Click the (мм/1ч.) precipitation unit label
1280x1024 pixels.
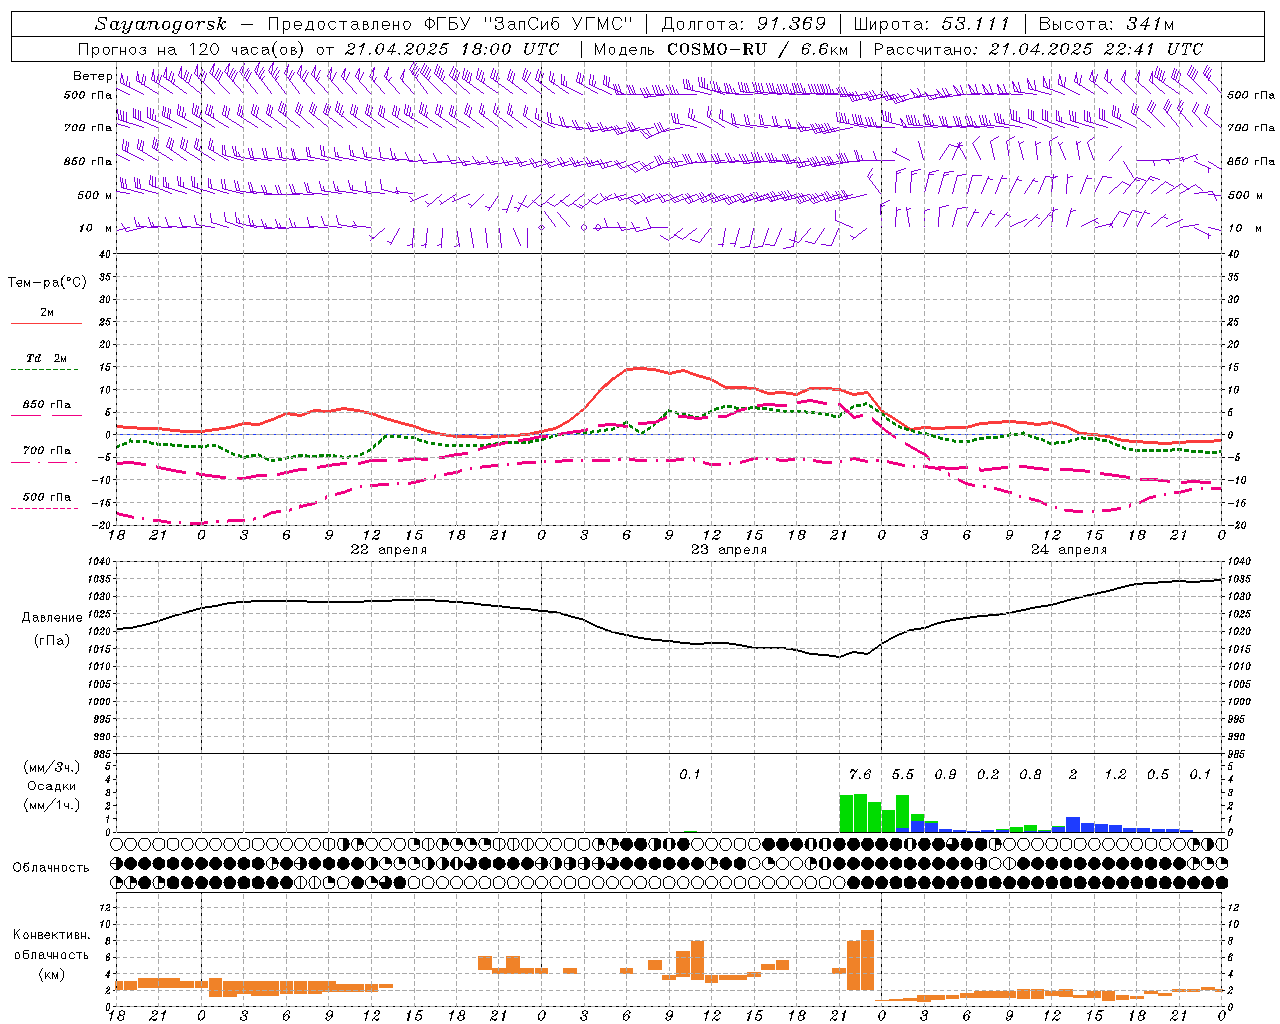tap(52, 805)
